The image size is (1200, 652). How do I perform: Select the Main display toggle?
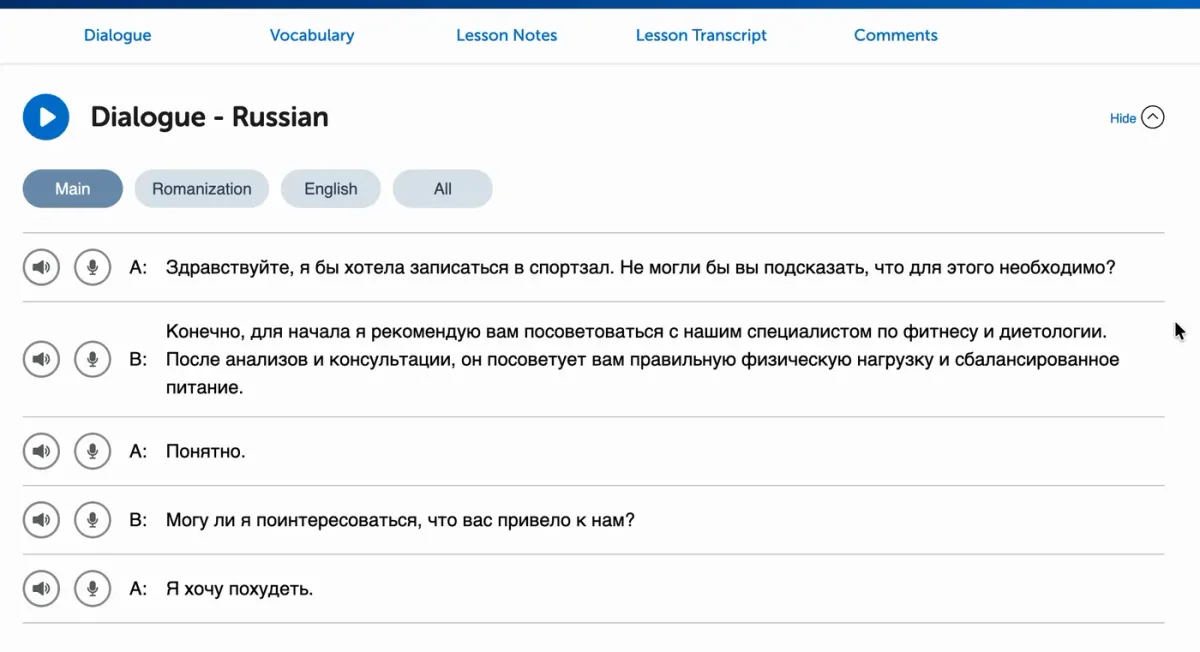[73, 189]
